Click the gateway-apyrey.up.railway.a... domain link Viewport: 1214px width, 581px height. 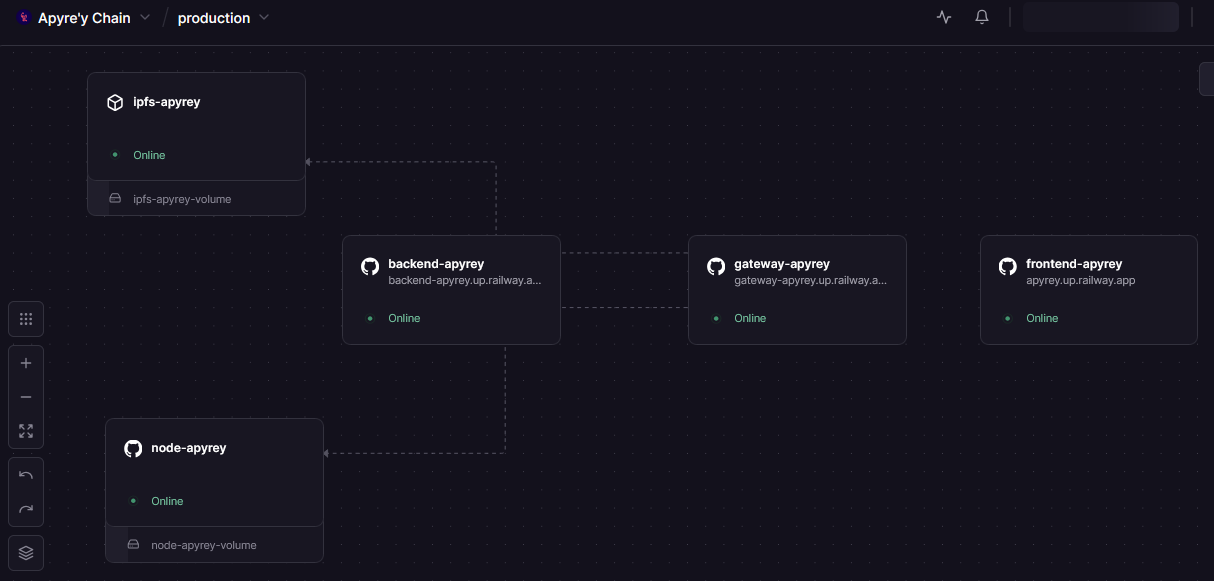(x=810, y=281)
